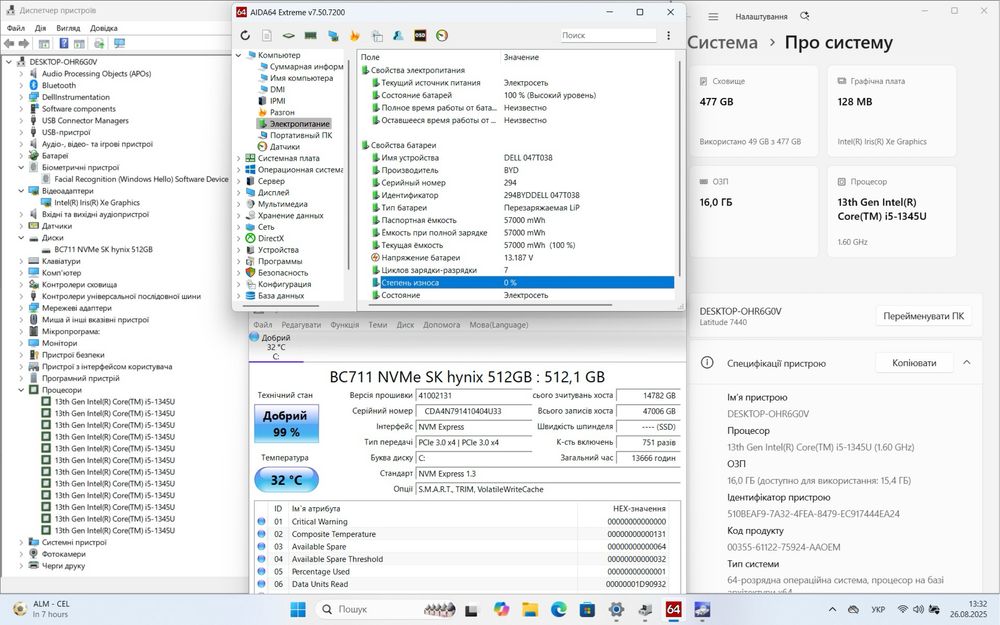Click the AIDA64 user profile toolbar icon
This screenshot has width=1000, height=625.
click(x=398, y=36)
